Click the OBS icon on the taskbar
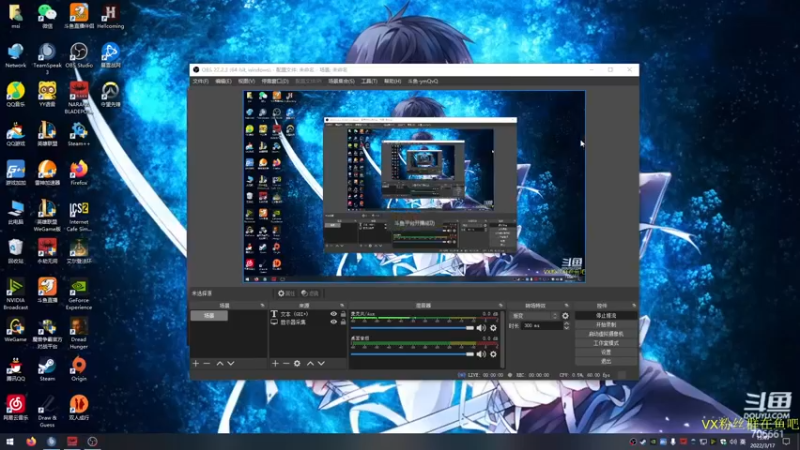Viewport: 800px width, 450px height. (92, 441)
